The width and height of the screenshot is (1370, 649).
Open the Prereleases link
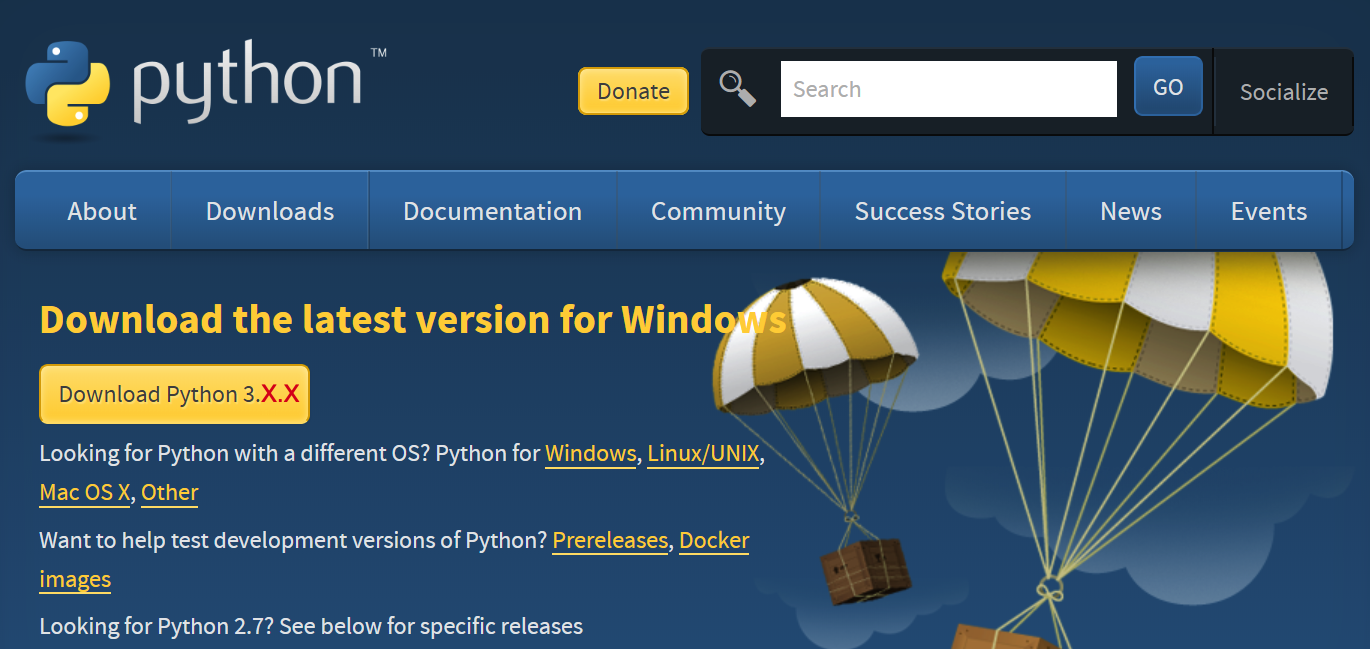tap(609, 540)
